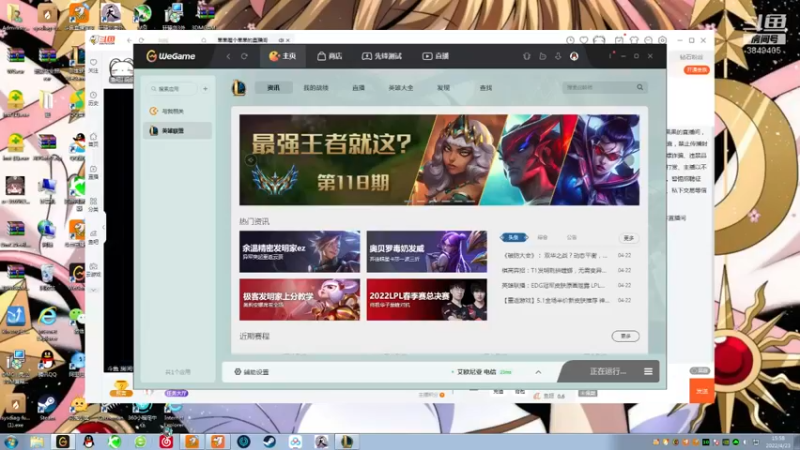This screenshot has height=450, width=800.
Task: Select the 综合 news filter
Action: [x=542, y=237]
